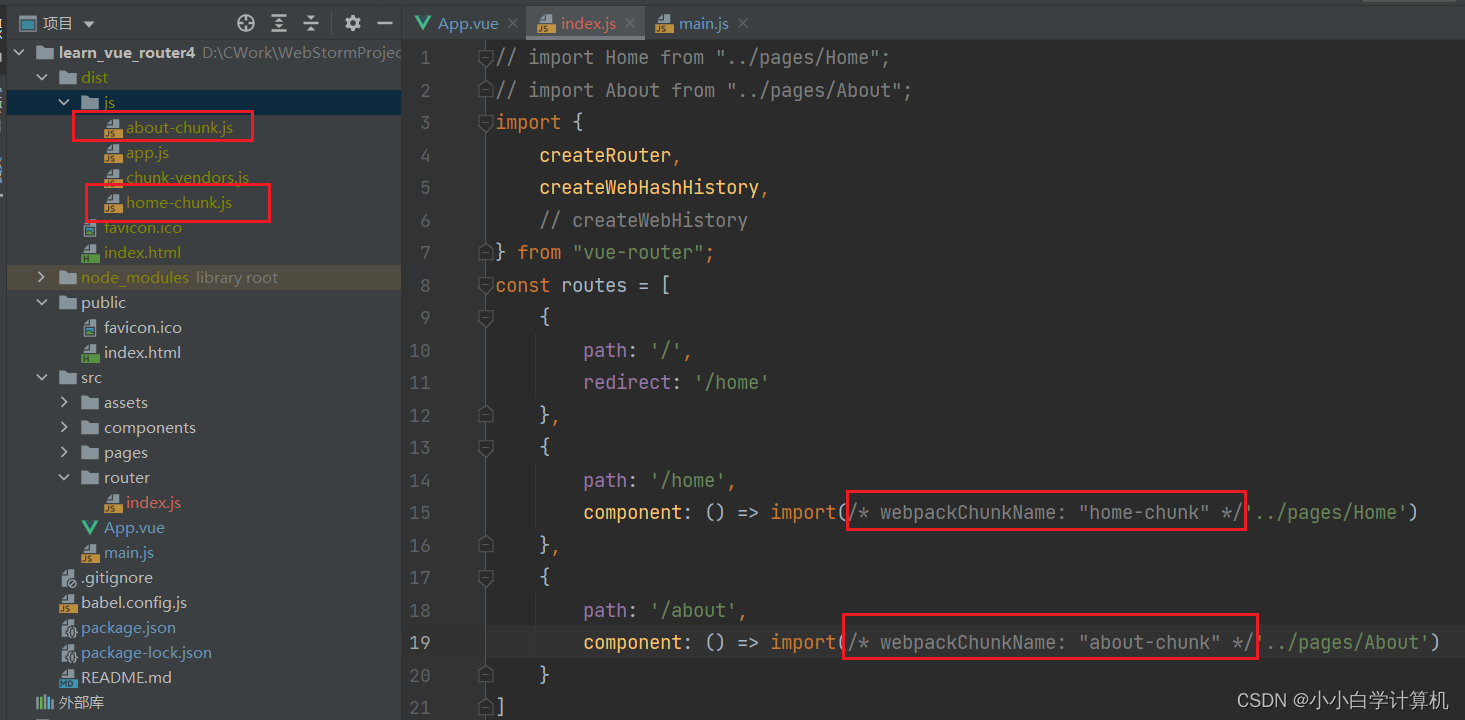Select favicon.ico under public
The image size is (1465, 720).
[143, 327]
